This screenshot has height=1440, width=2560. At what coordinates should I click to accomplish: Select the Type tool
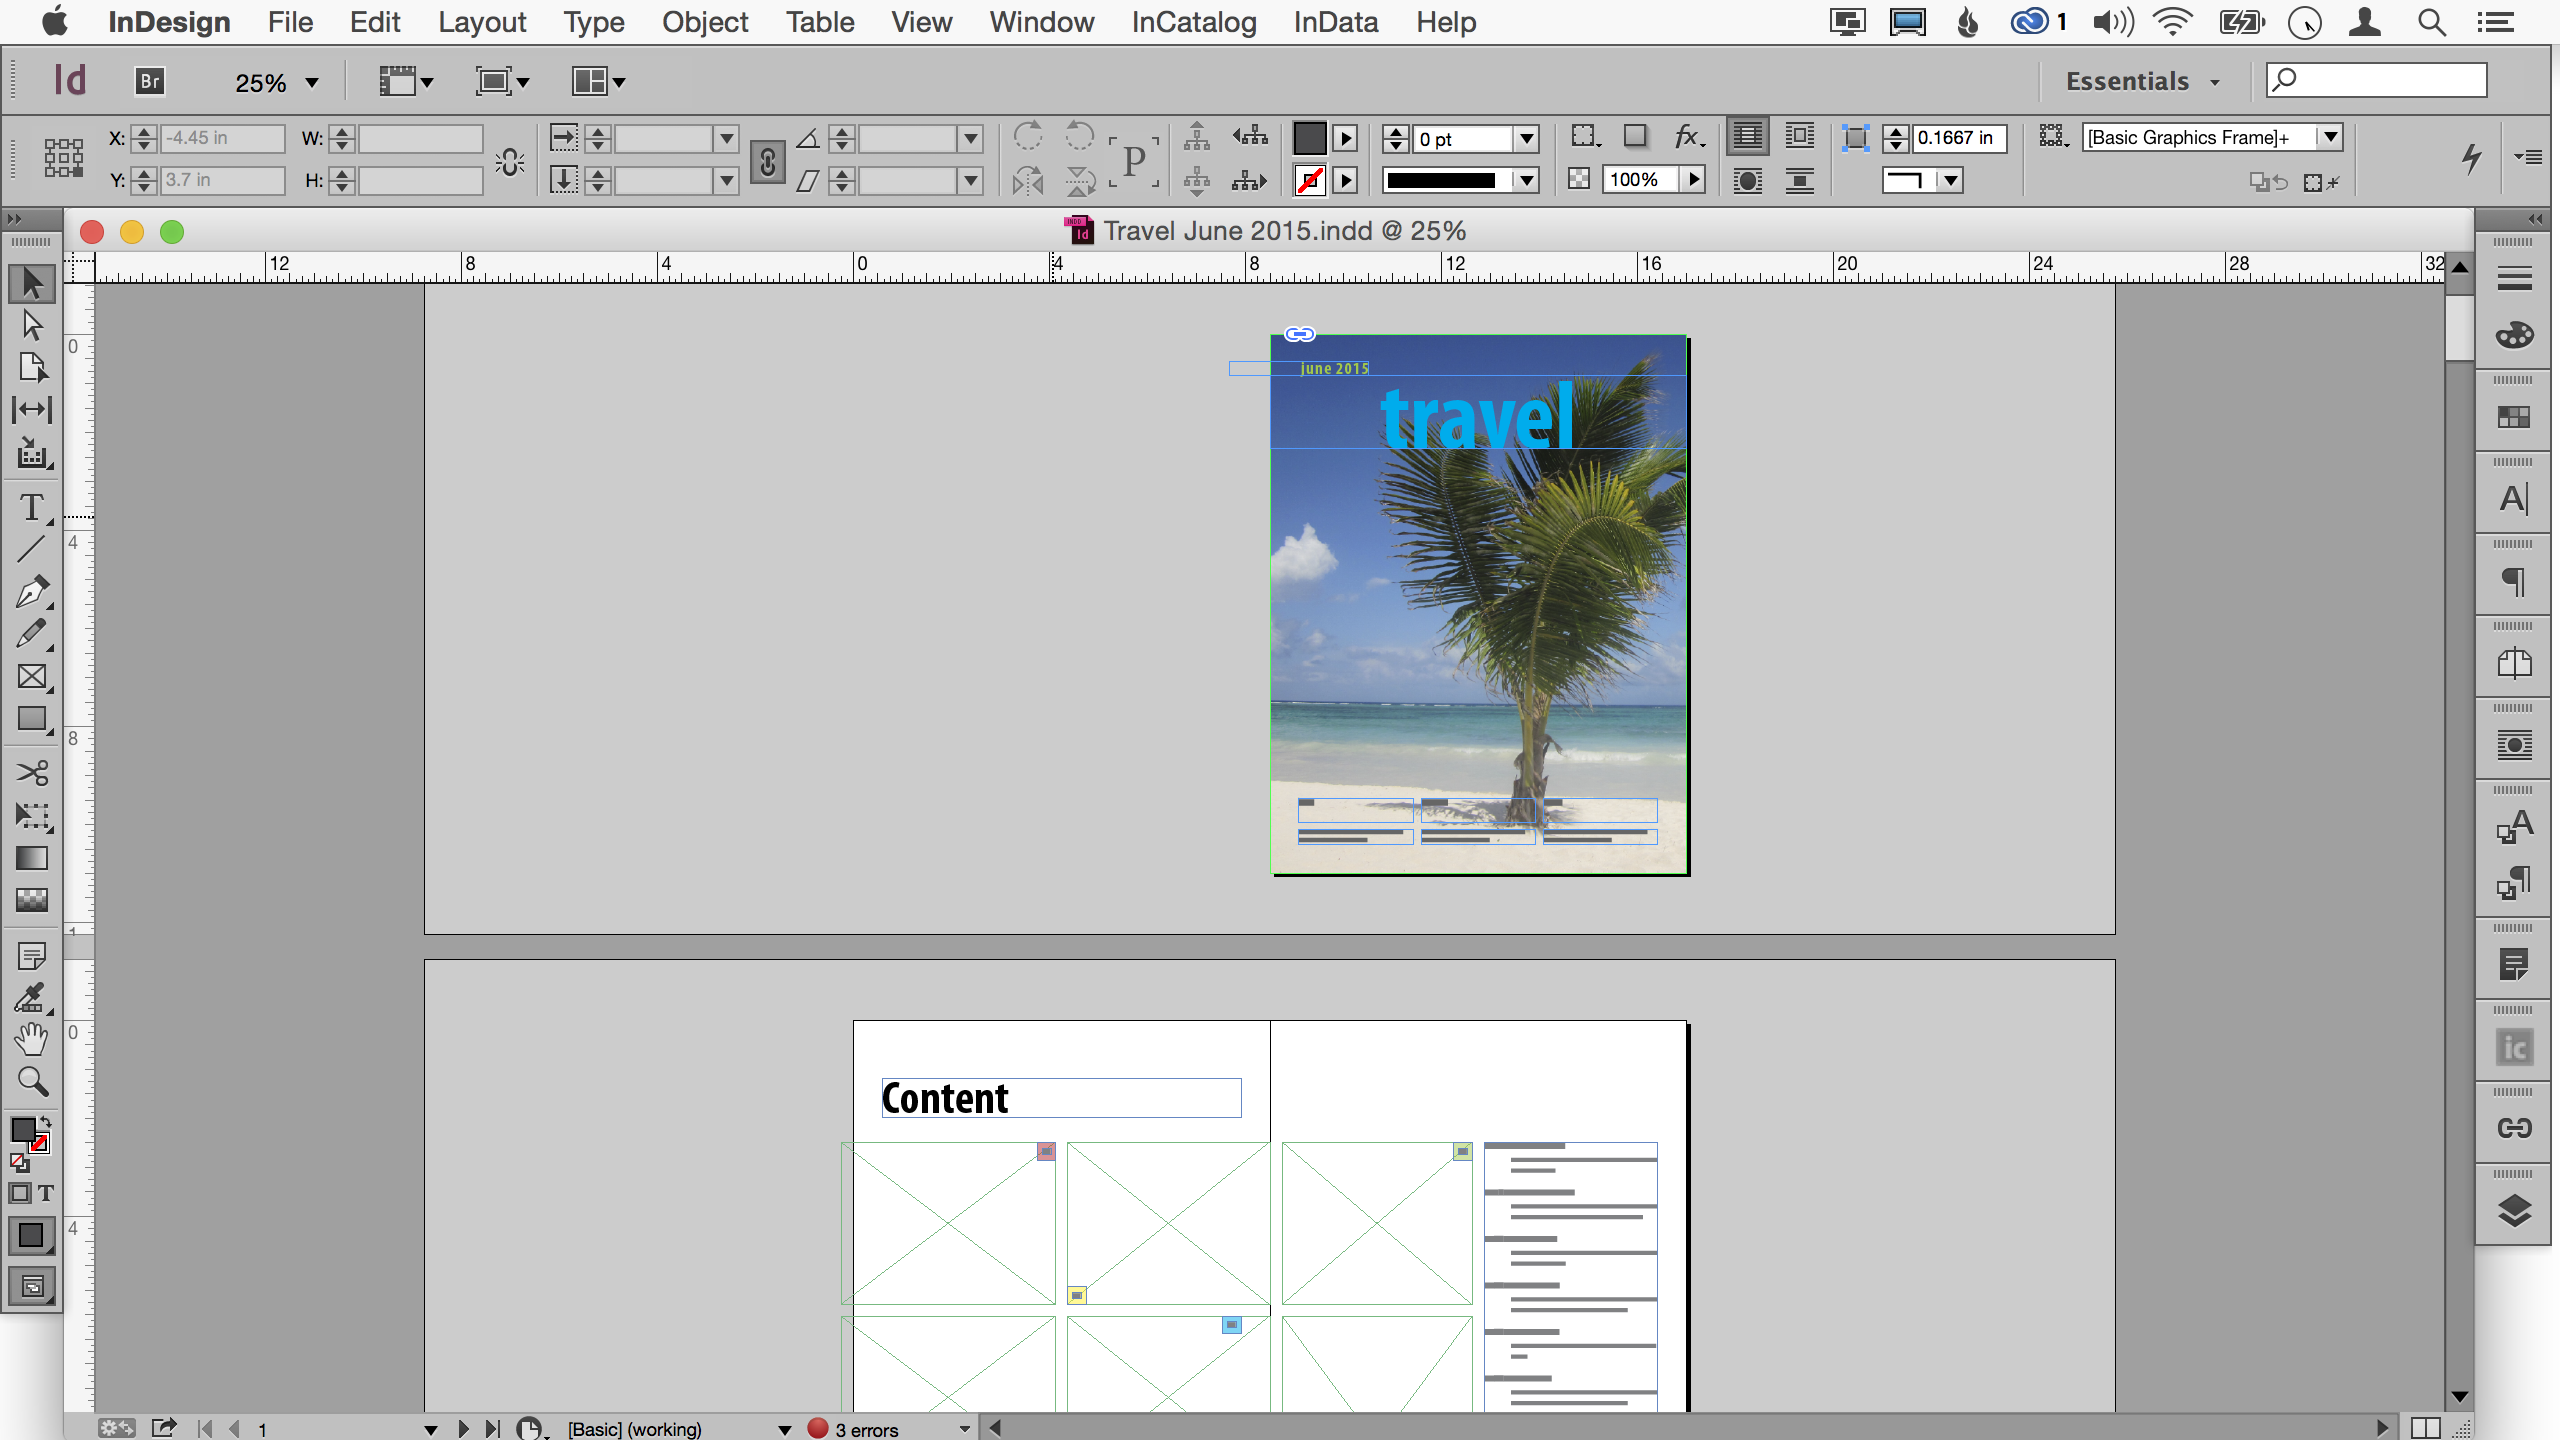tap(31, 507)
